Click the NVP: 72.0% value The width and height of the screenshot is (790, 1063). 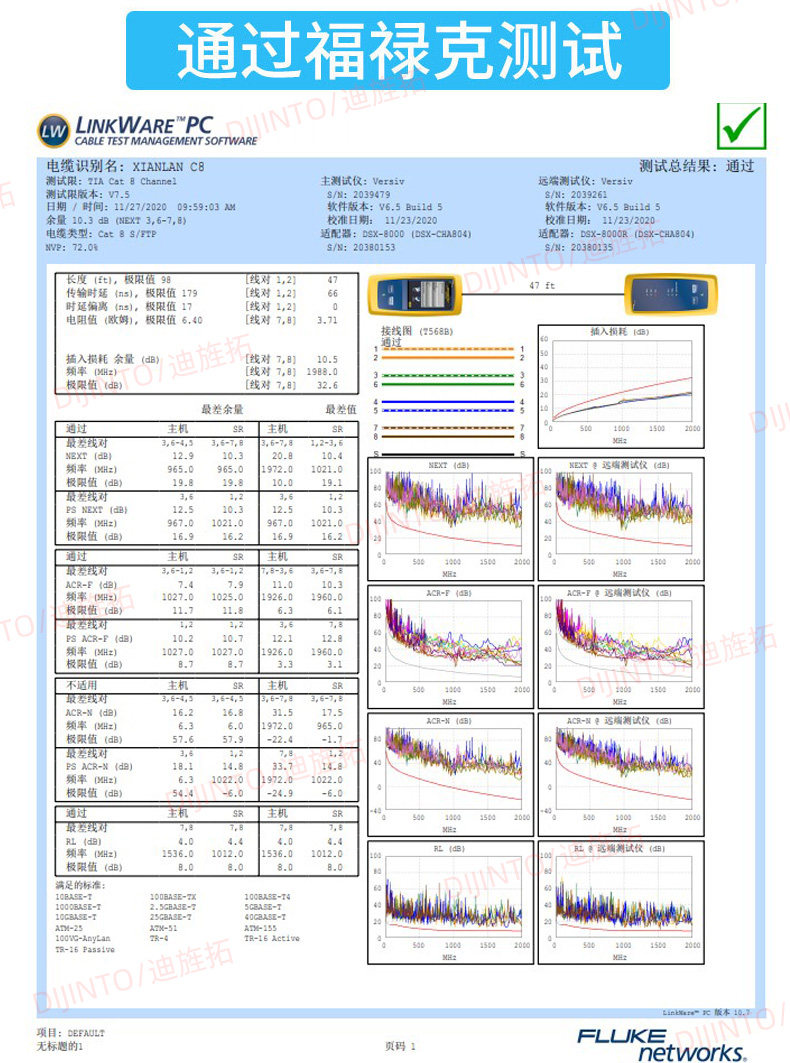point(72,247)
